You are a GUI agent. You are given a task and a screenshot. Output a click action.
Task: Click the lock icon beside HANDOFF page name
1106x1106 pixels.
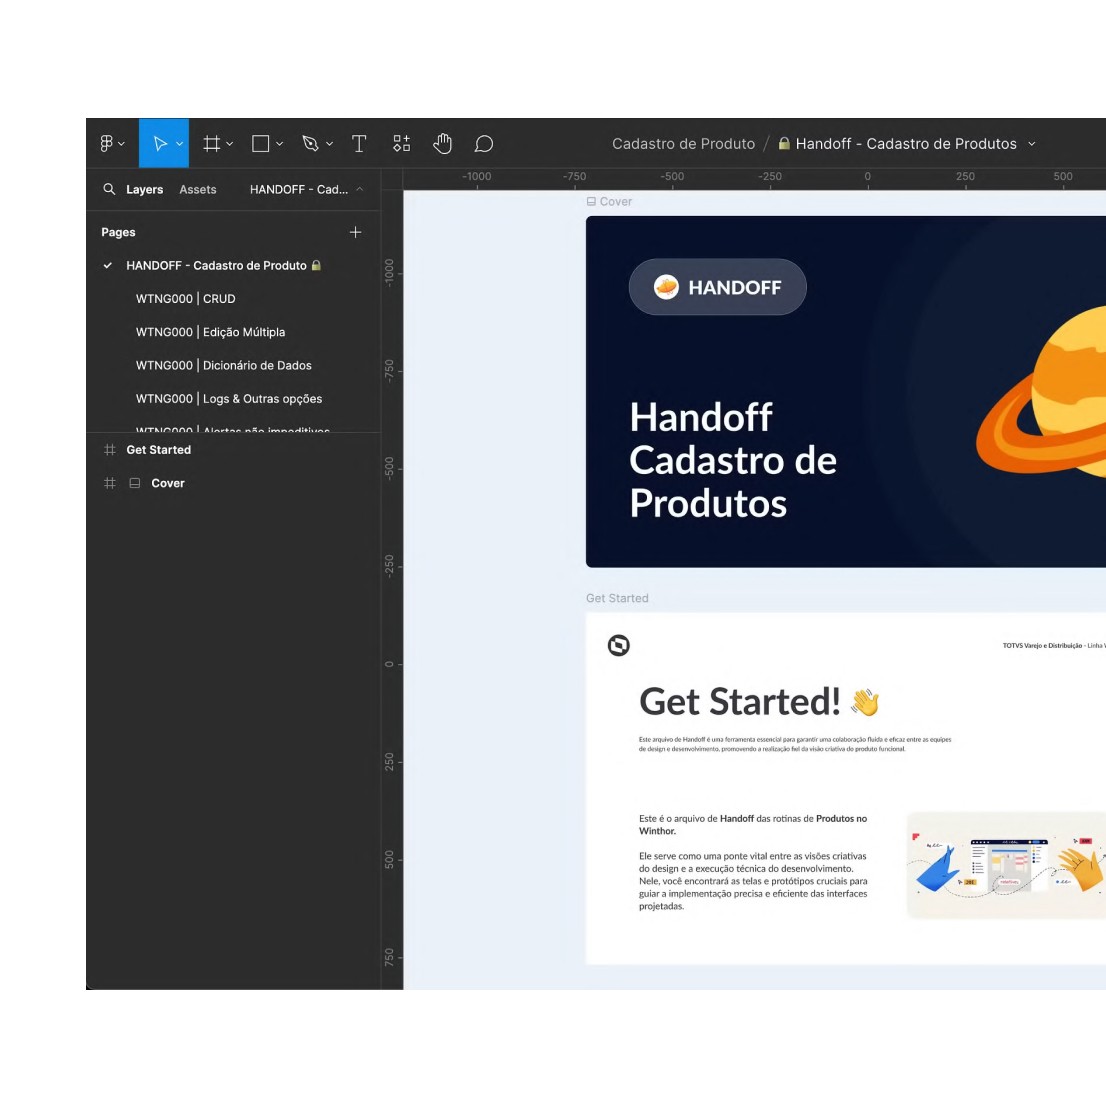coord(316,265)
